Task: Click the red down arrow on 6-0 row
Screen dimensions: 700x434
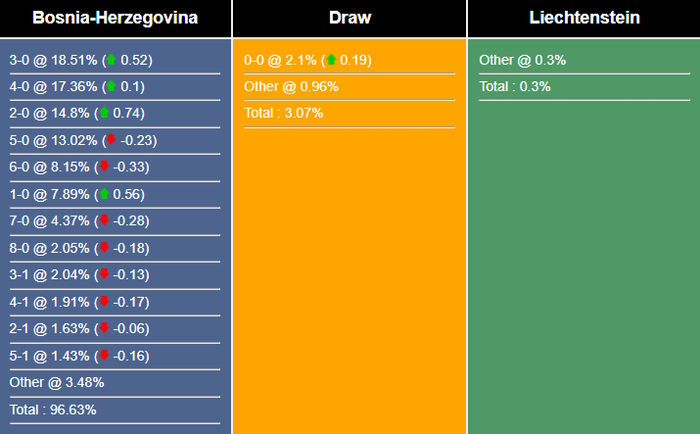Action: pyautogui.click(x=103, y=167)
